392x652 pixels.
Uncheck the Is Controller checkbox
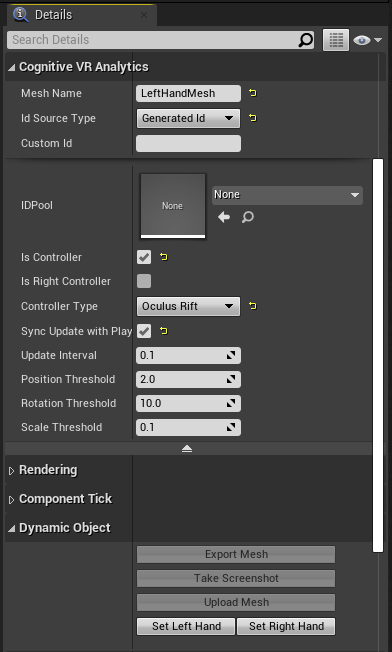144,257
